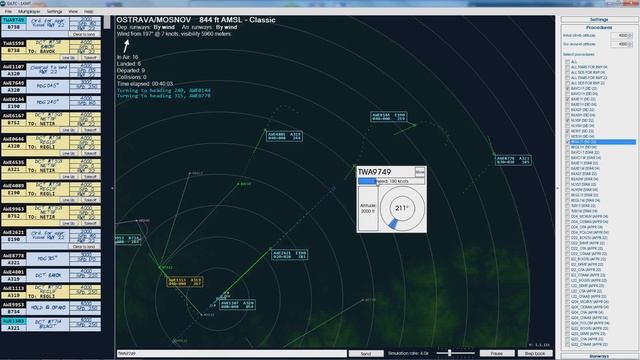Screen dimensions: 640x360
Task: Click Line Up on the AWE0646 strip
Action: point(69,153)
